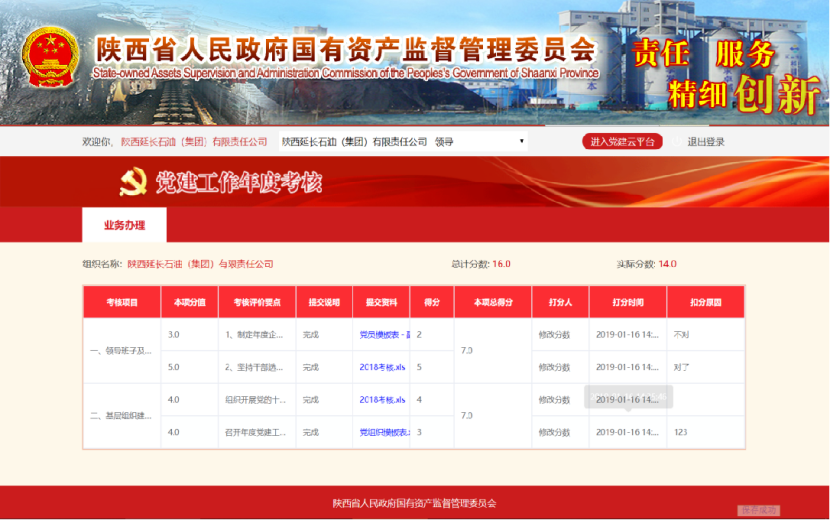Click the 党建工作年度考核 banner title

pyautogui.click(x=239, y=183)
